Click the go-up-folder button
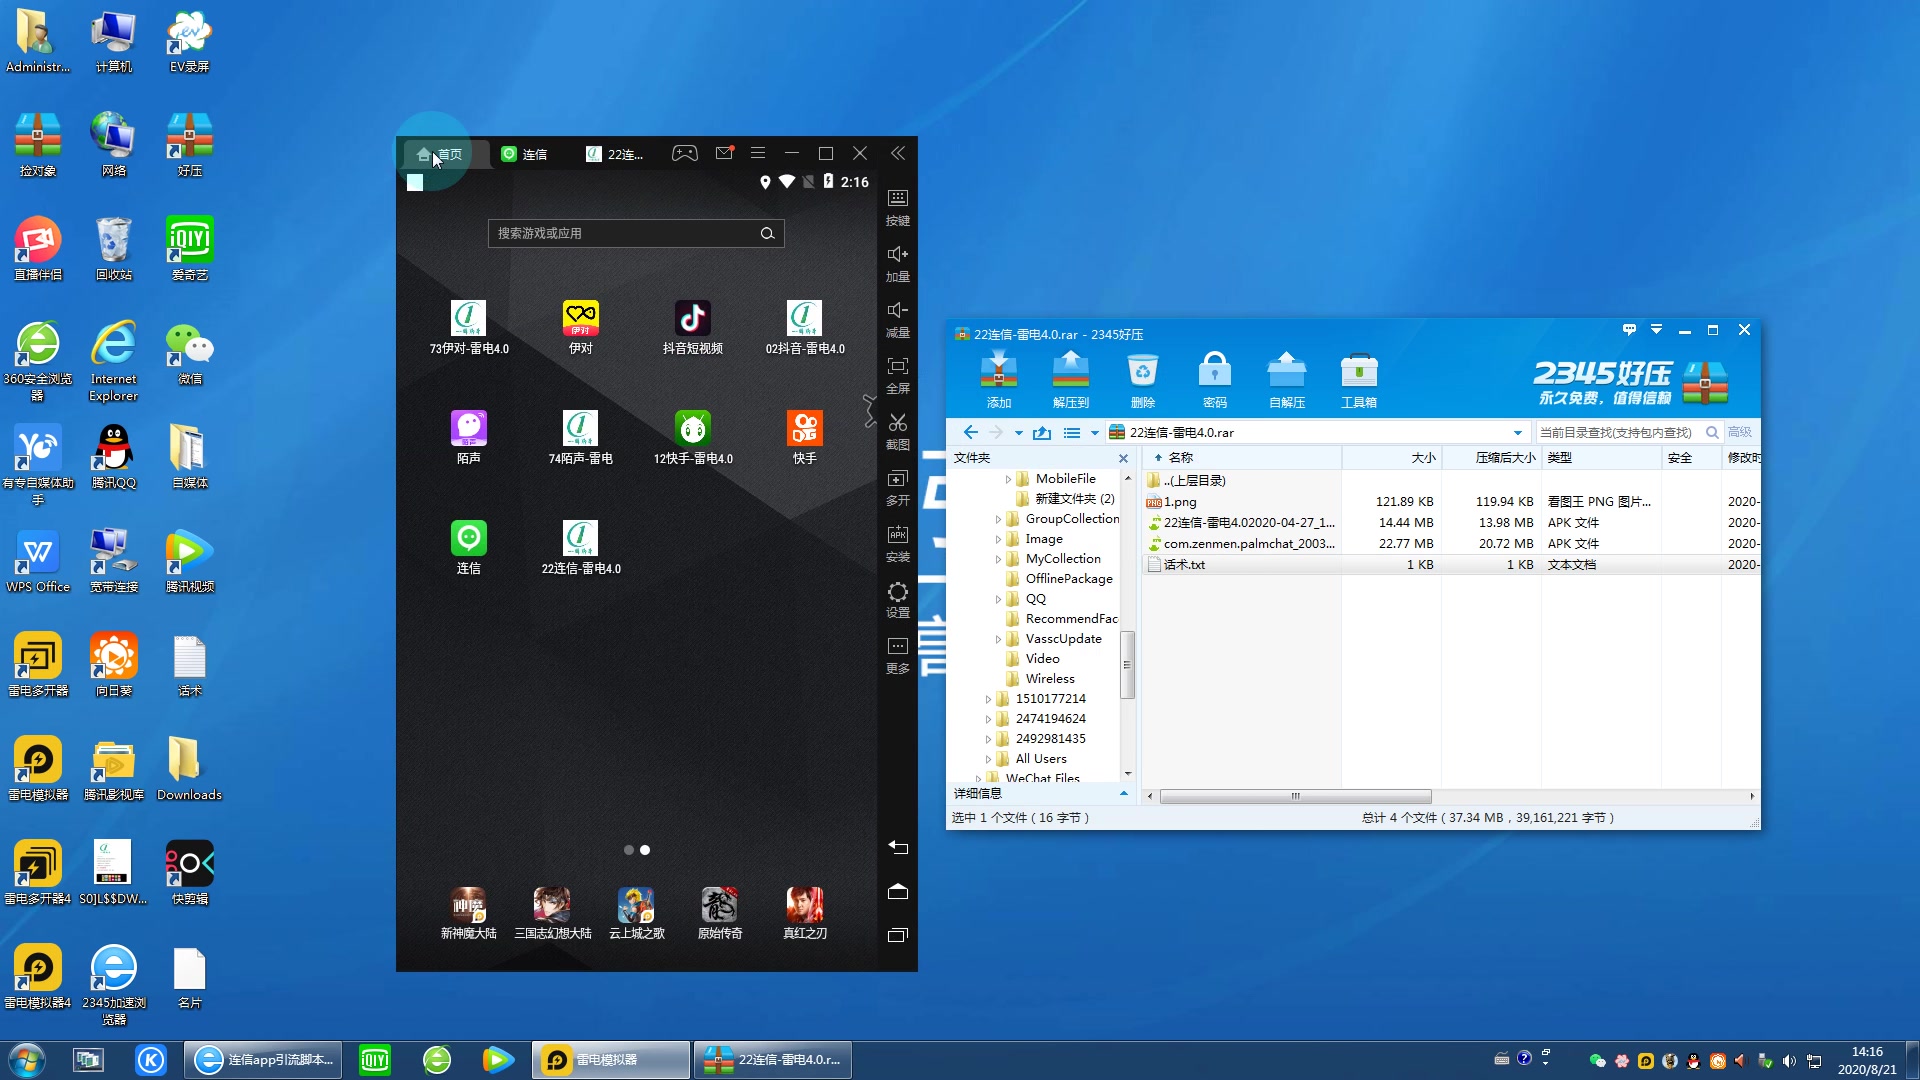 (1042, 432)
